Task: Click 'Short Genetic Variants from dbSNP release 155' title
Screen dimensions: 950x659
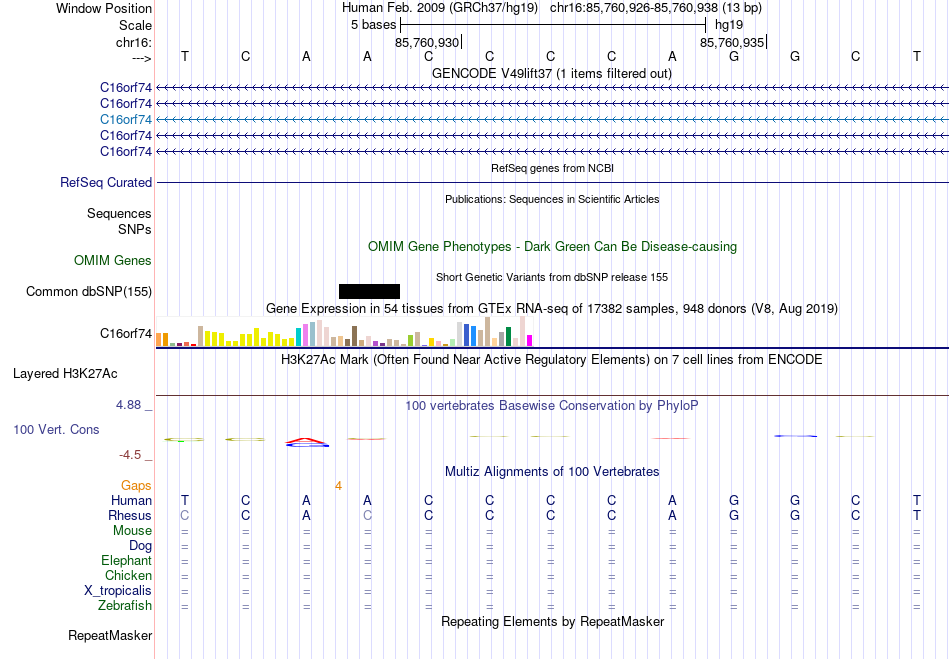Action: click(x=552, y=277)
